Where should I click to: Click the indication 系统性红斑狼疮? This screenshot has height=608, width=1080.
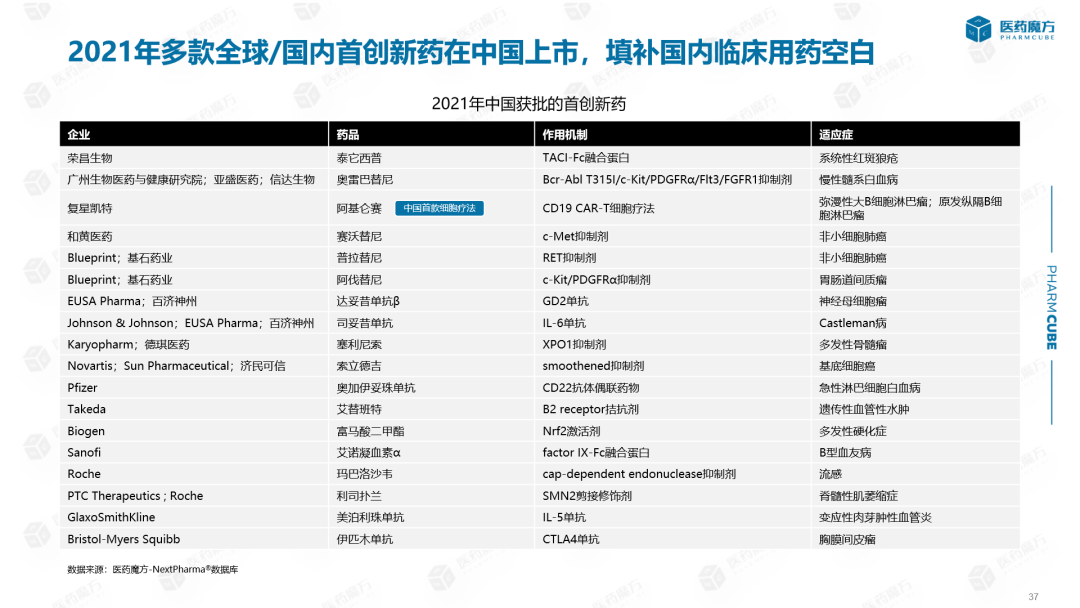[858, 158]
